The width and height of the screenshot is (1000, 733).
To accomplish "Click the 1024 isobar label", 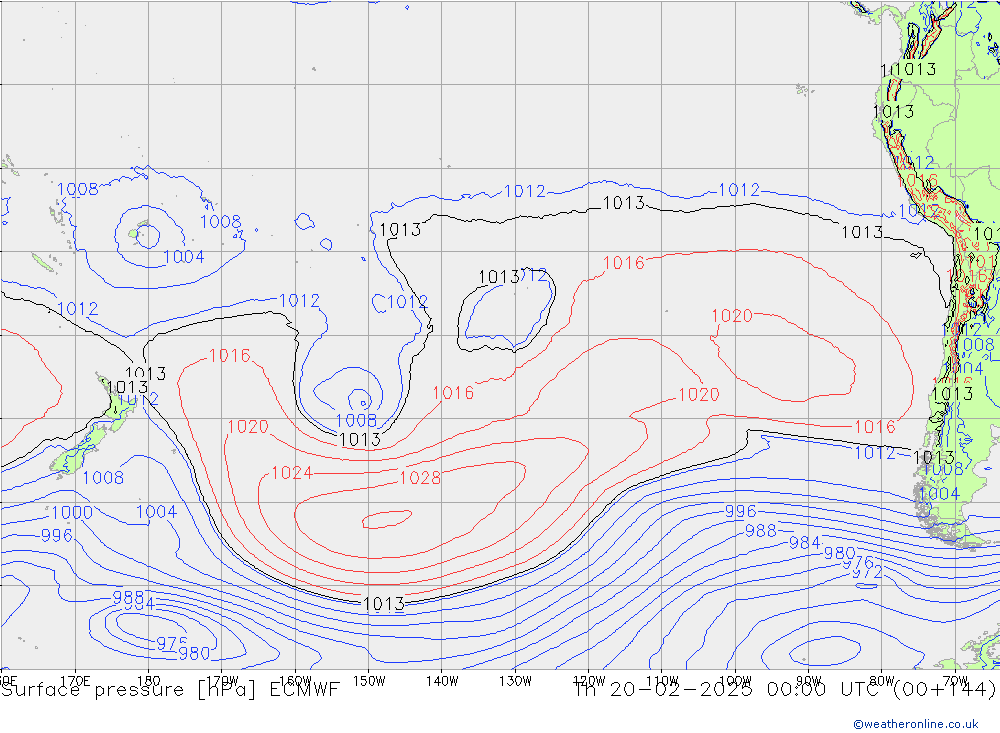I will coord(292,473).
